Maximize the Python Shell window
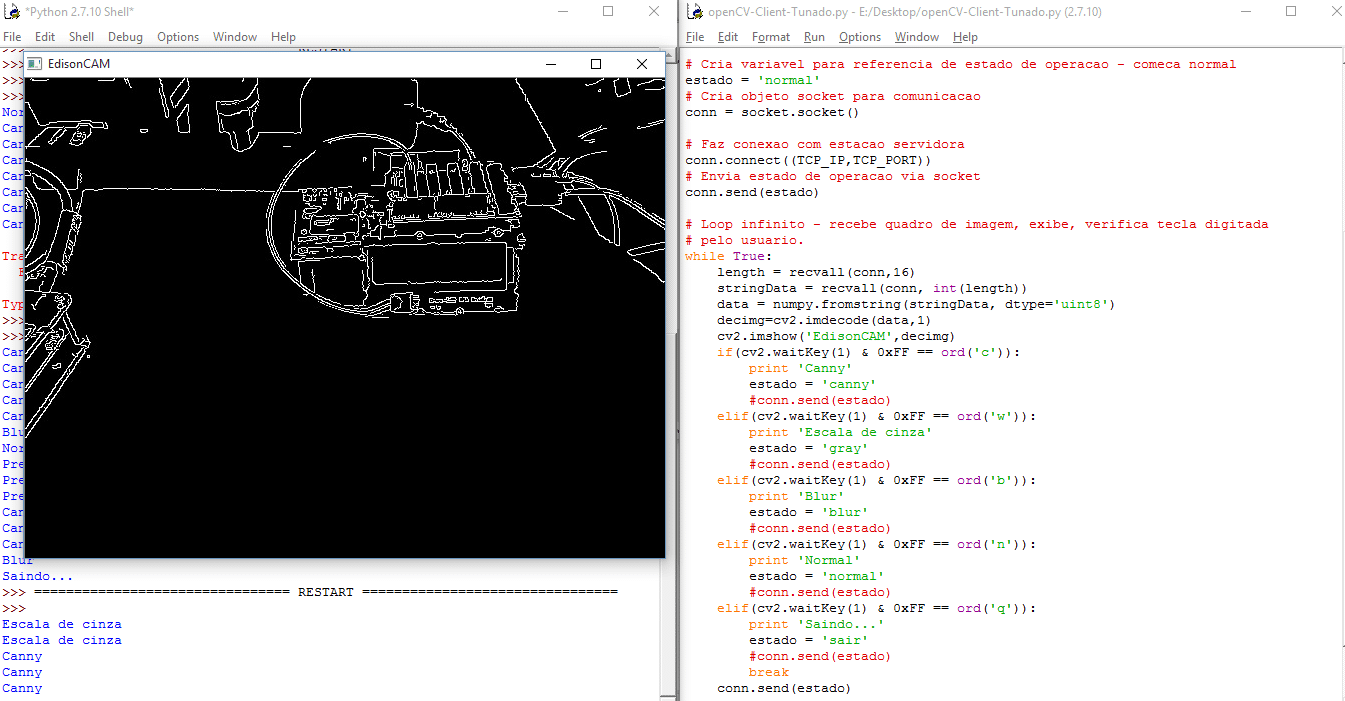The height and width of the screenshot is (701, 1345). pyautogui.click(x=608, y=11)
